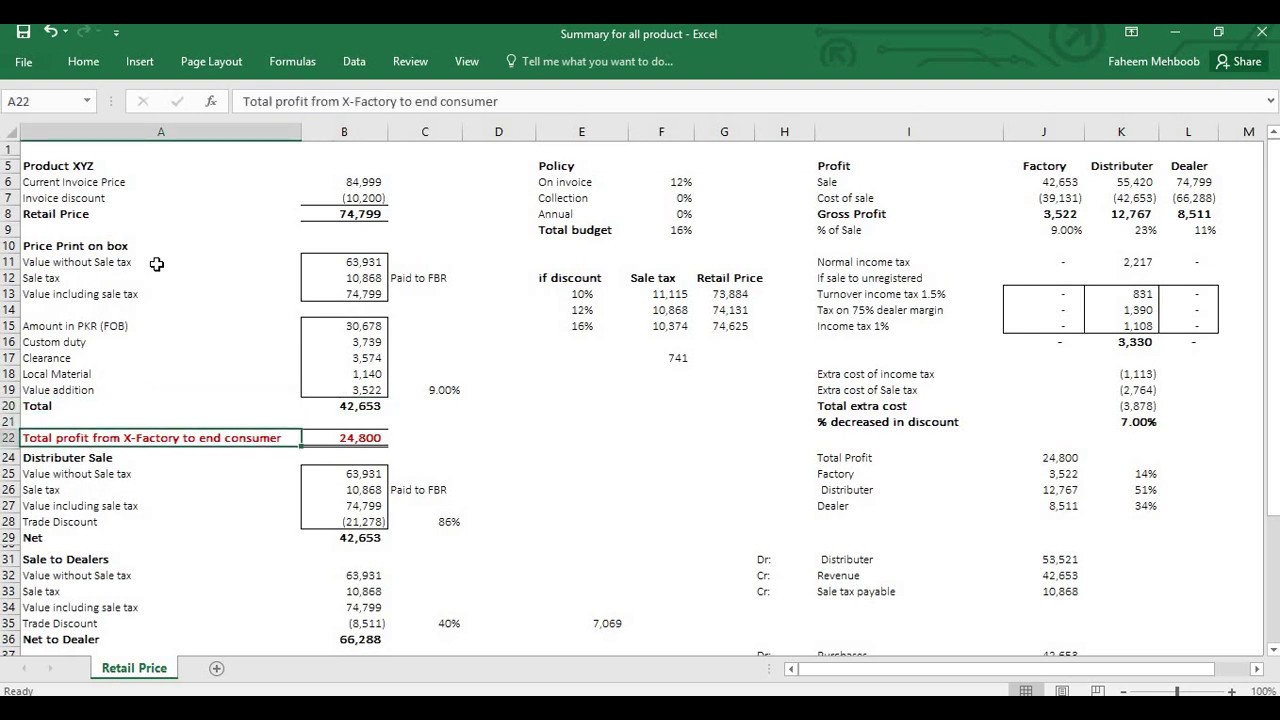Select the 'Turnover income tax 1.5%' cell
This screenshot has width=1280, height=720.
point(908,294)
